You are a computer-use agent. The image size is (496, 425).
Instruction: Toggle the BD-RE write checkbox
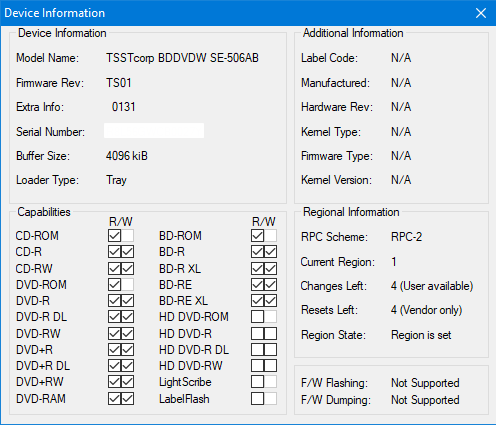point(271,285)
